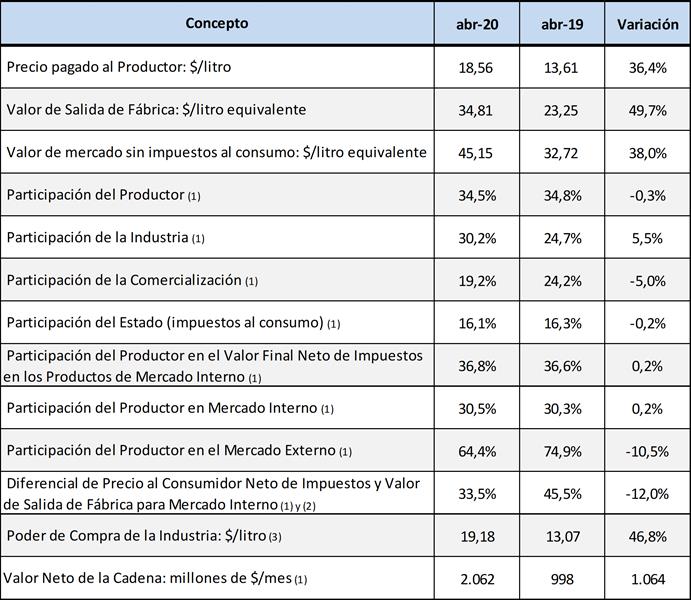Image resolution: width=691 pixels, height=600 pixels.
Task: Click the 18,56 cell
Action: [477, 66]
